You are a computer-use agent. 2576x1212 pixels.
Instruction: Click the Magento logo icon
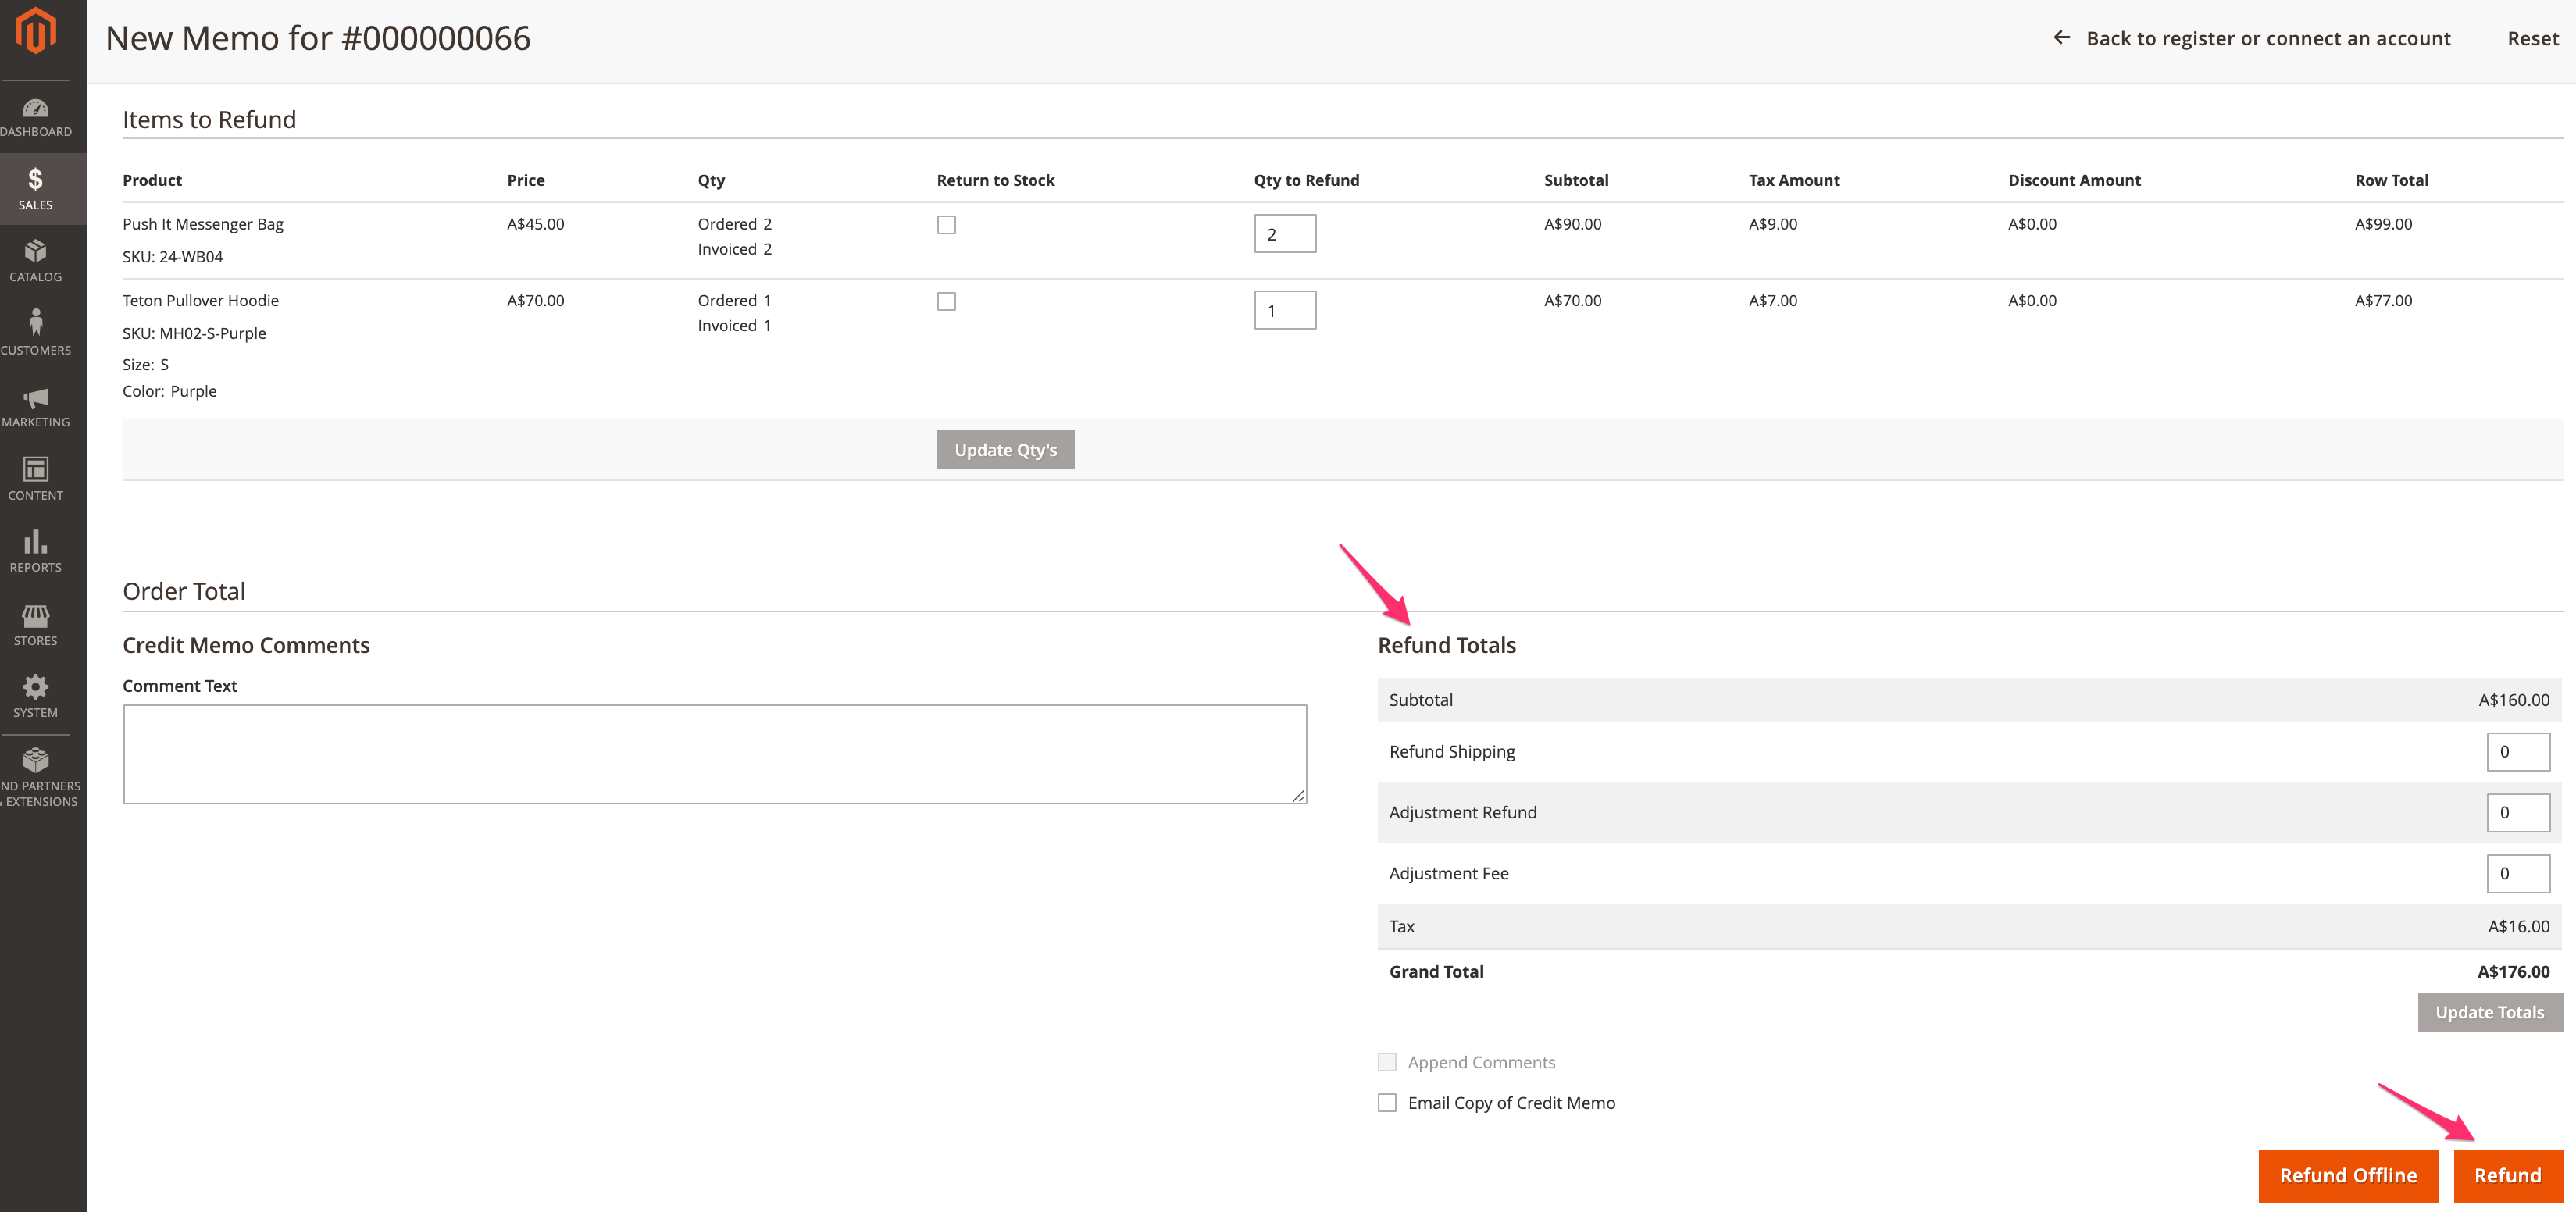click(36, 32)
